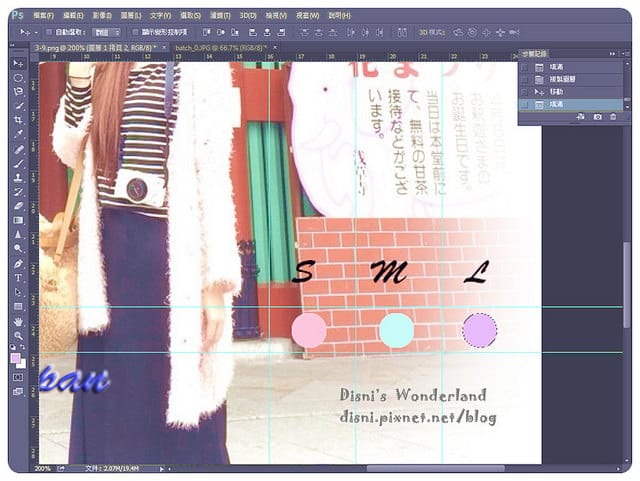Screen dimensions: 640x481
Task: Select the Eyedropper tool
Action: [x=18, y=134]
